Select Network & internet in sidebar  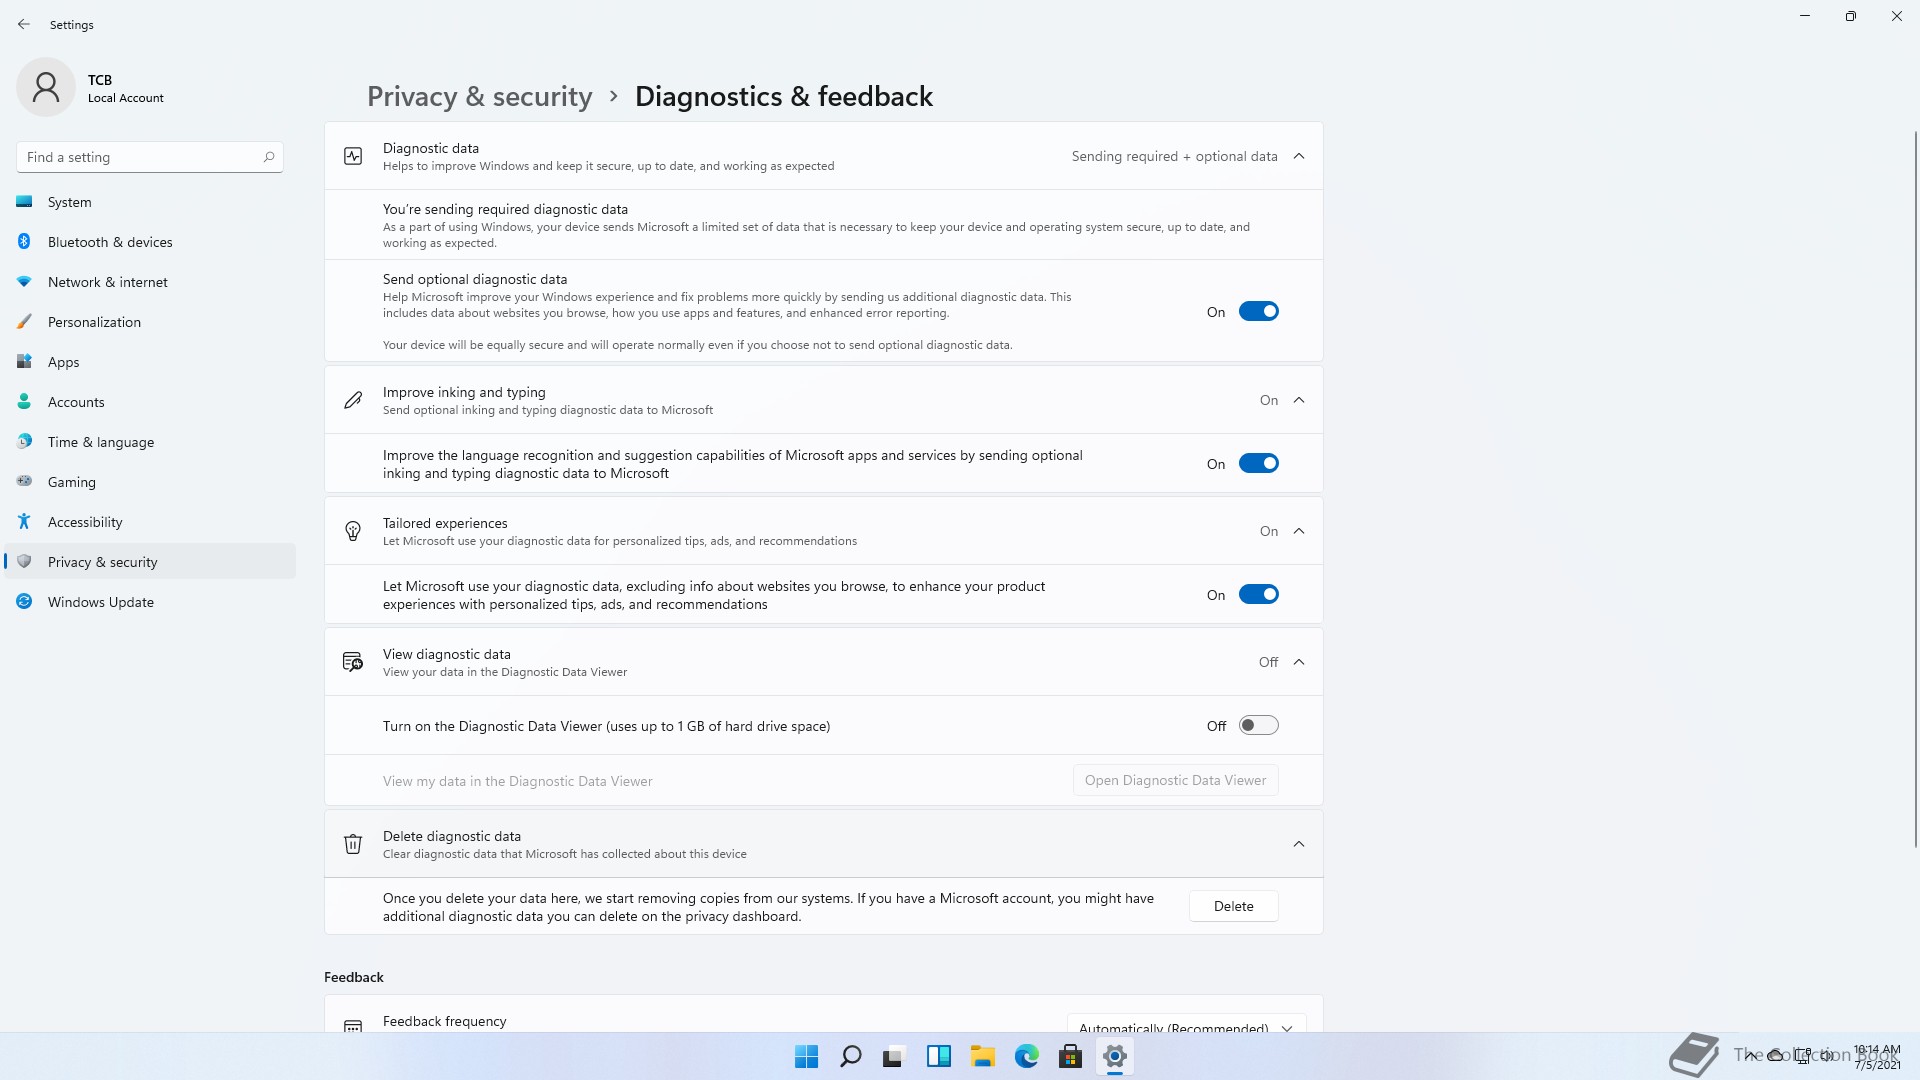[150, 282]
